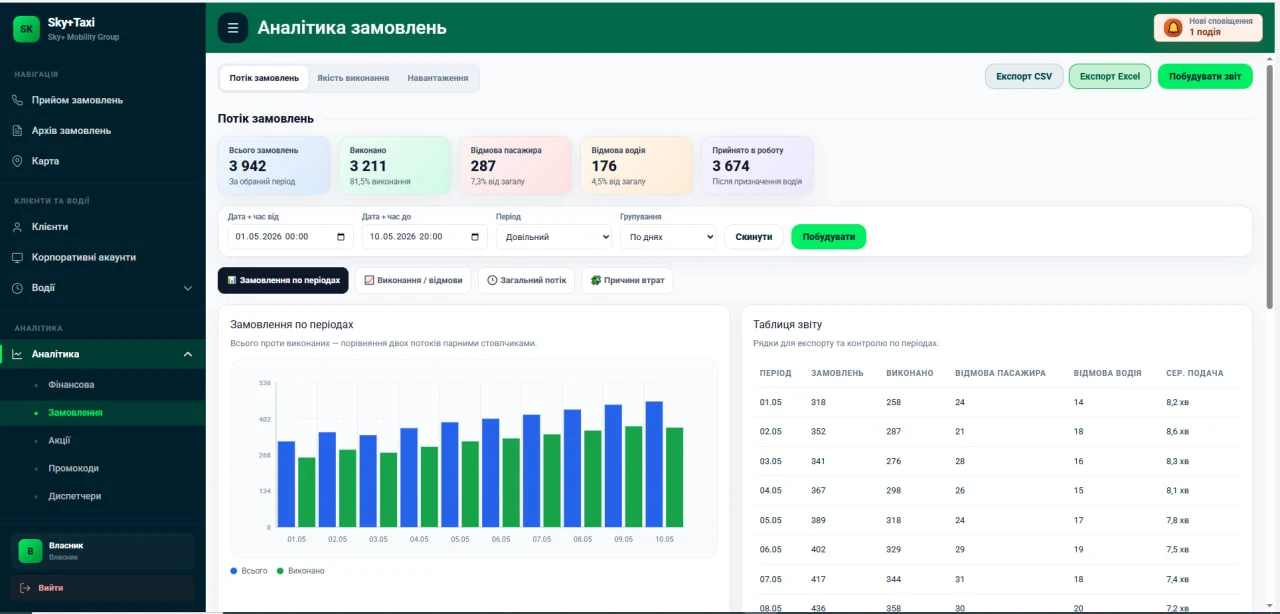Switch to the Якість виконання tab
This screenshot has height=614, width=1280.
[353, 78]
